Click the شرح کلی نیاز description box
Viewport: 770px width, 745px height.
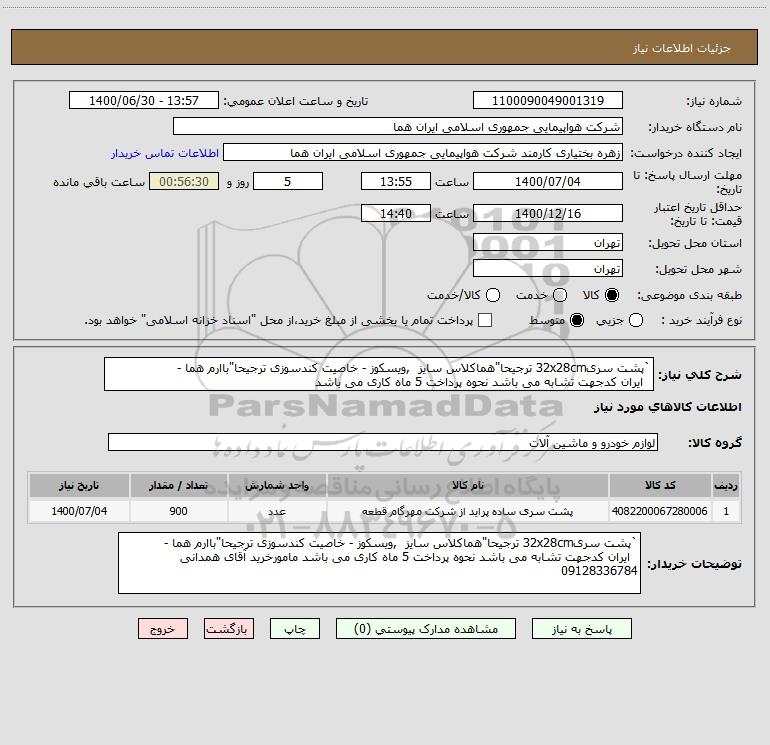(x=379, y=375)
